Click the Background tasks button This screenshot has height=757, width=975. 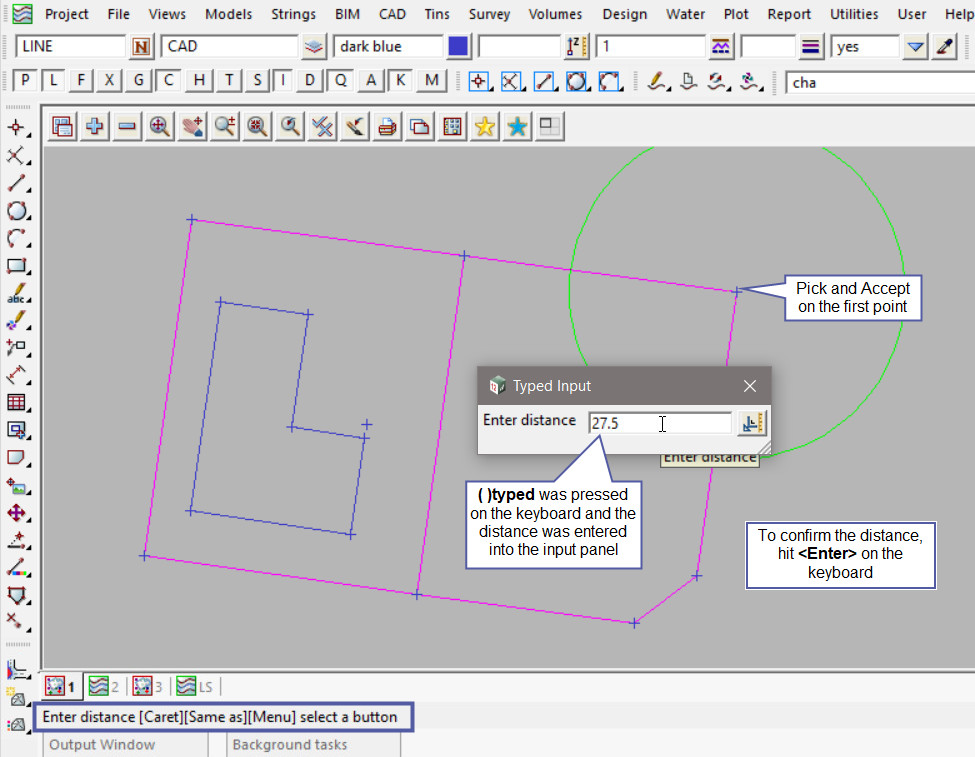tap(289, 744)
